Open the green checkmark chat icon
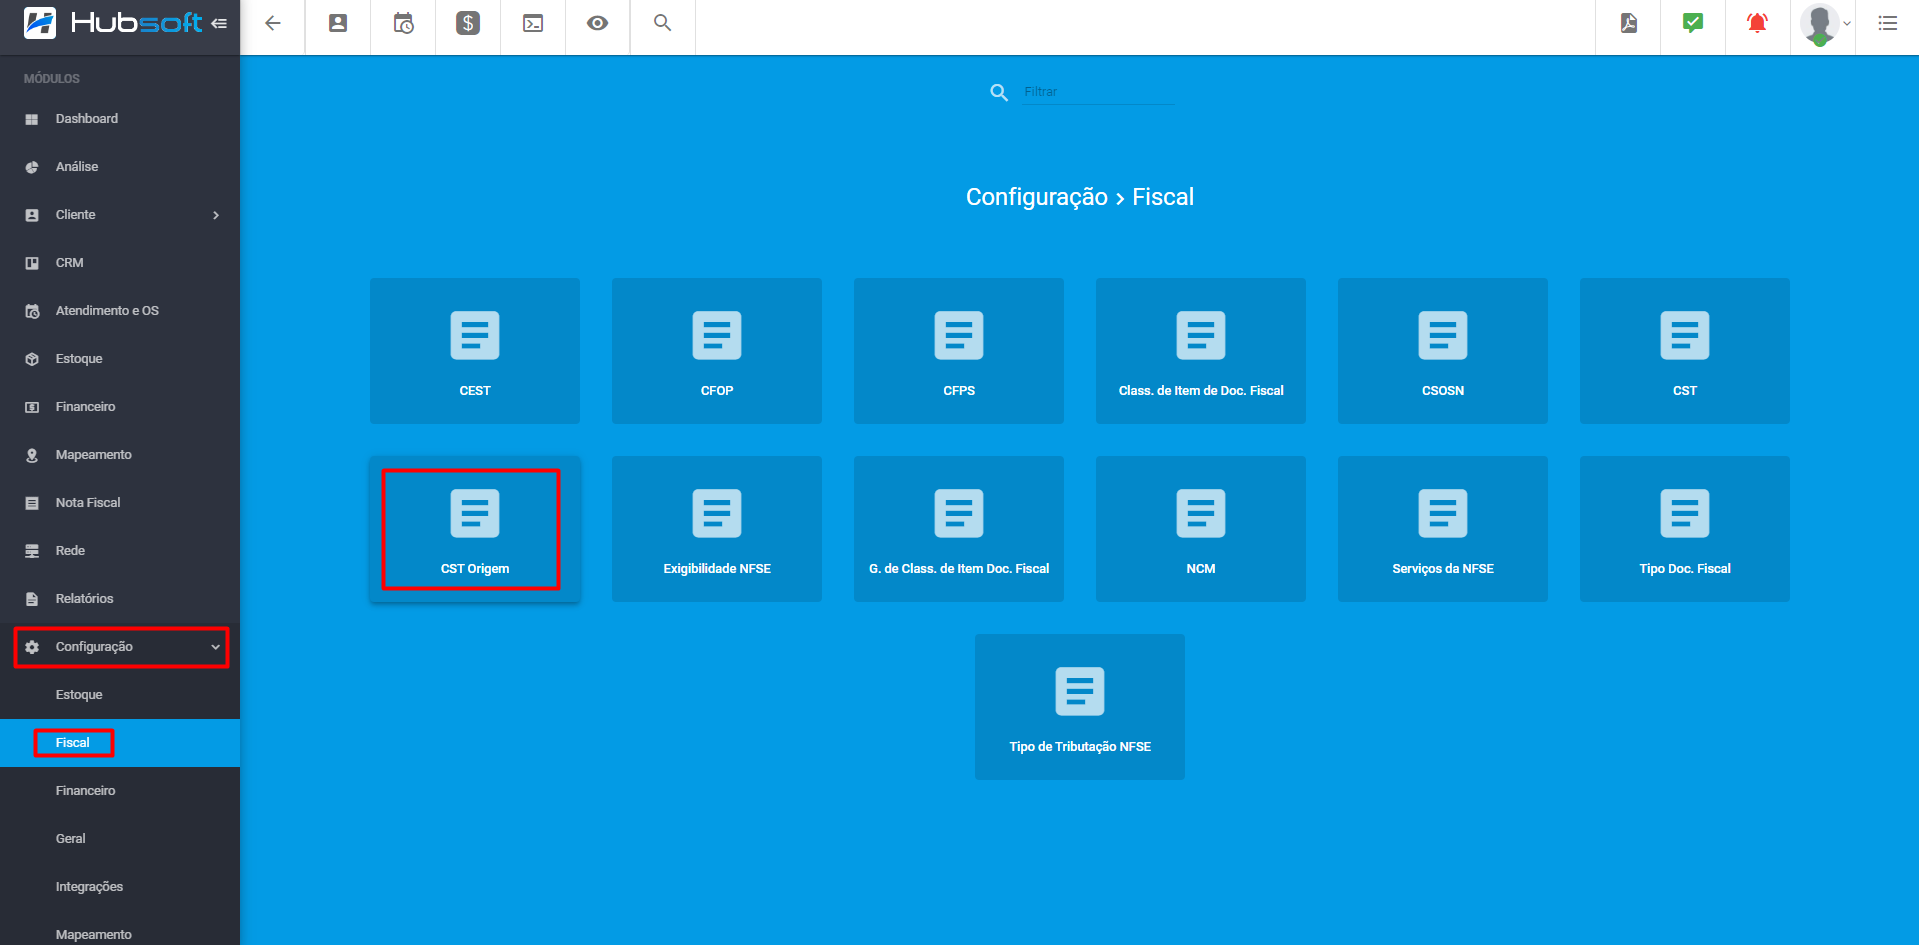The height and width of the screenshot is (945, 1919). click(1693, 23)
